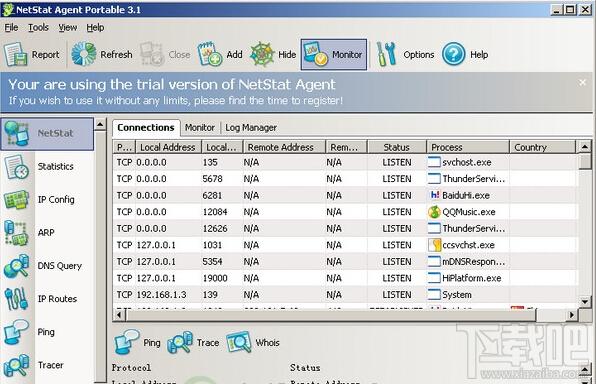Sort by Local Address column header
This screenshot has width=596, height=384.
coord(168,147)
